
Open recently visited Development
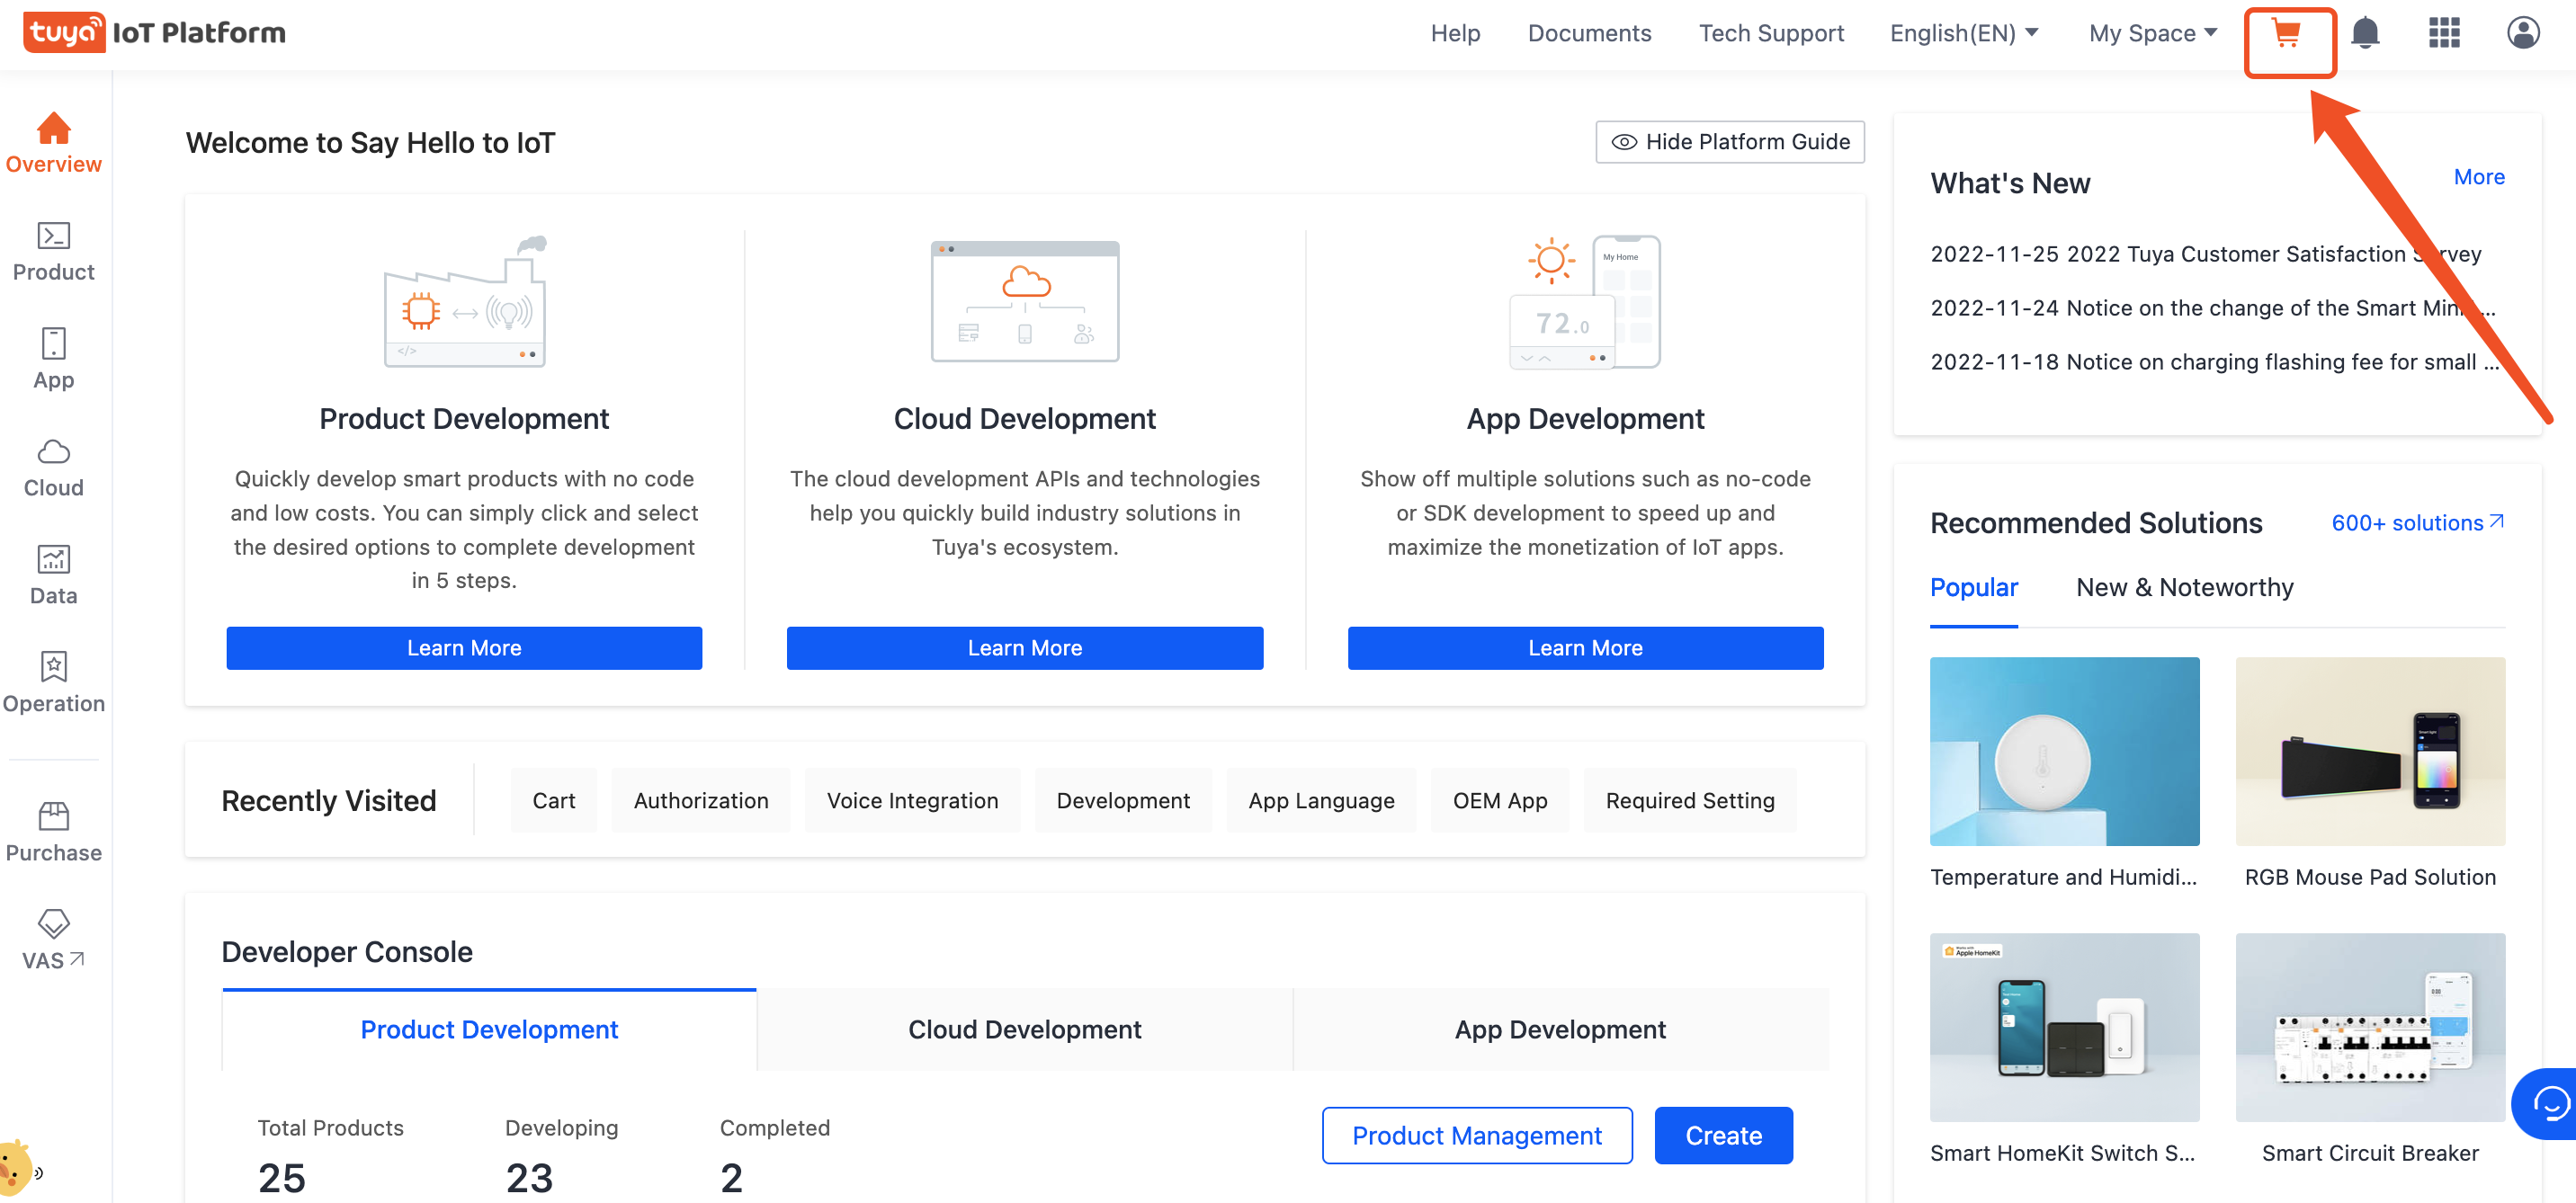point(1123,801)
